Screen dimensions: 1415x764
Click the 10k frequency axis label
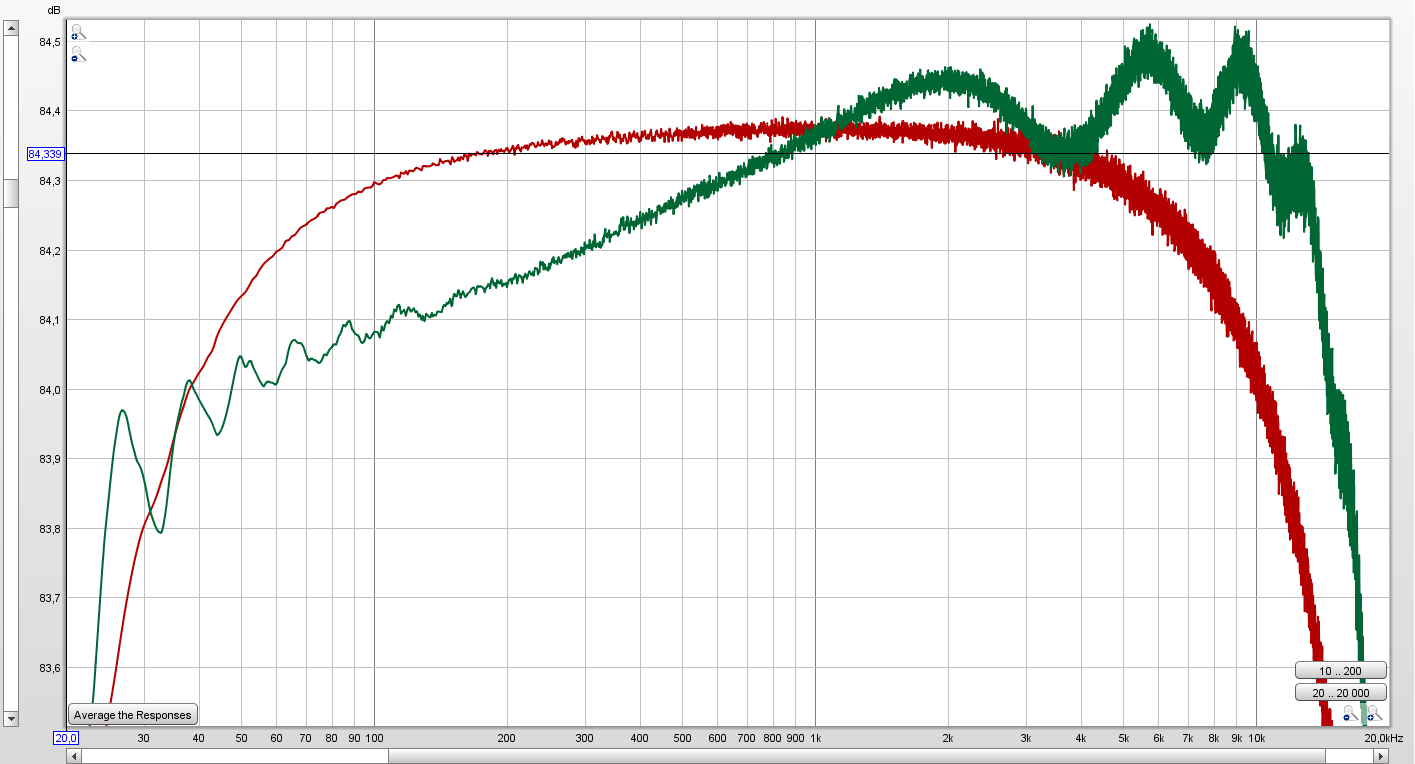coord(1256,738)
